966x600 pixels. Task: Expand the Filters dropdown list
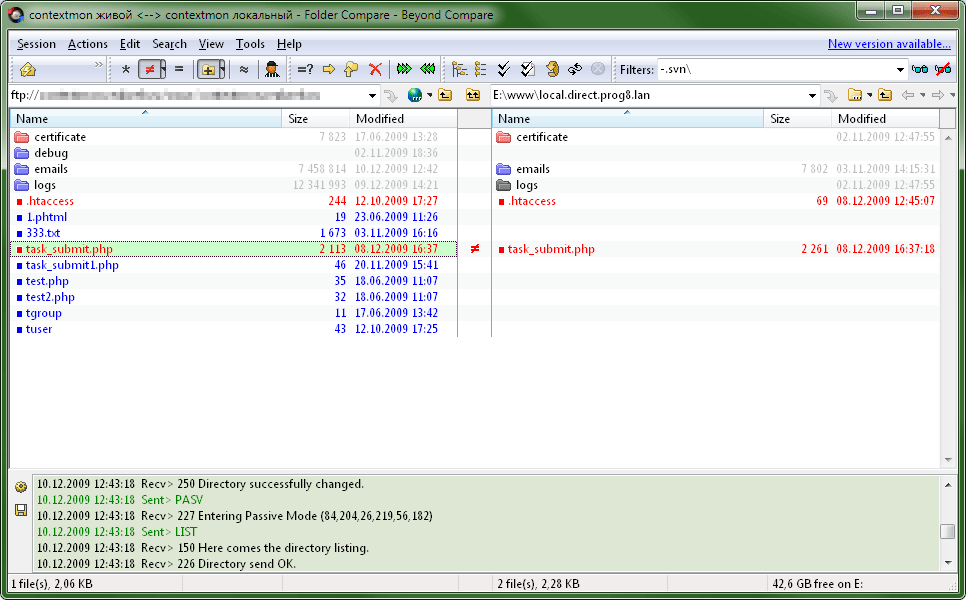[900, 70]
